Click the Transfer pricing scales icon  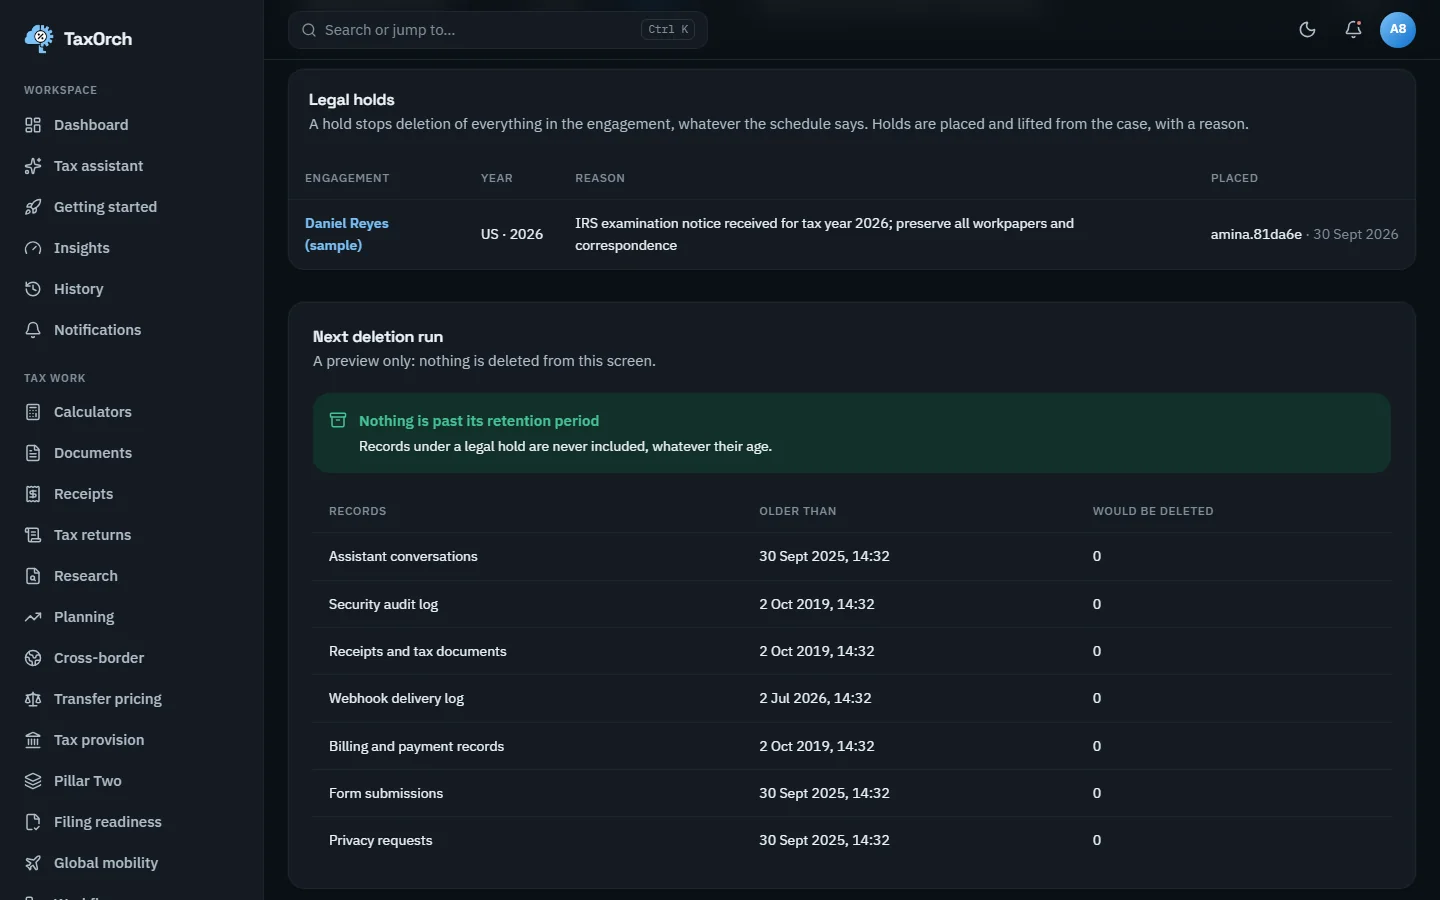pyautogui.click(x=33, y=699)
